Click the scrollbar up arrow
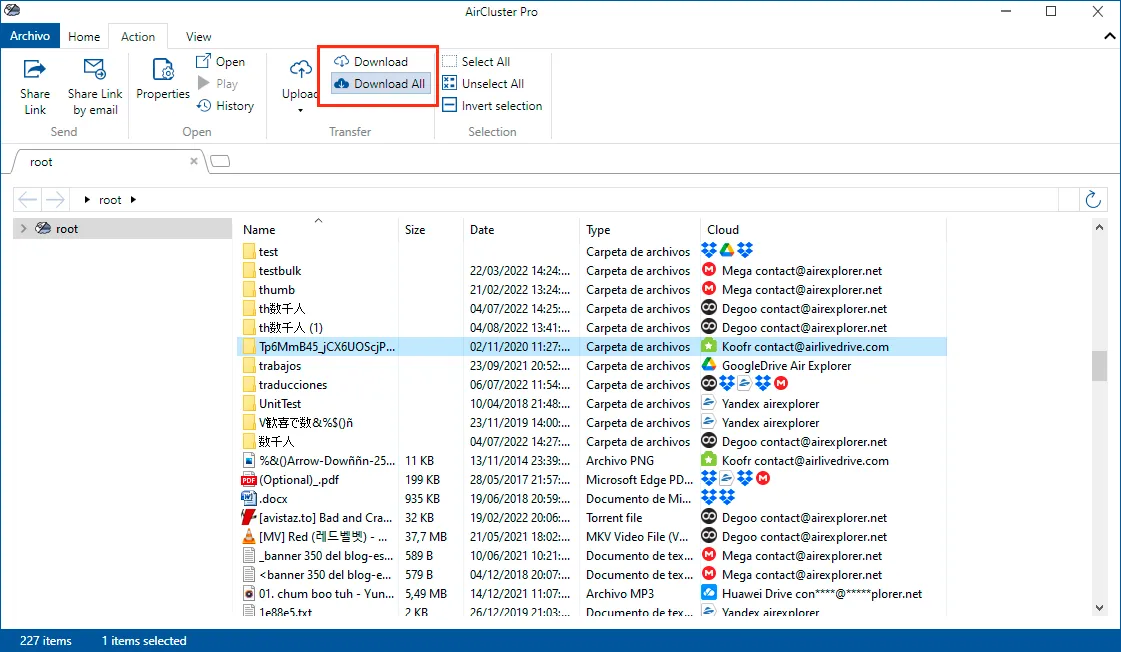 pyautogui.click(x=1100, y=227)
